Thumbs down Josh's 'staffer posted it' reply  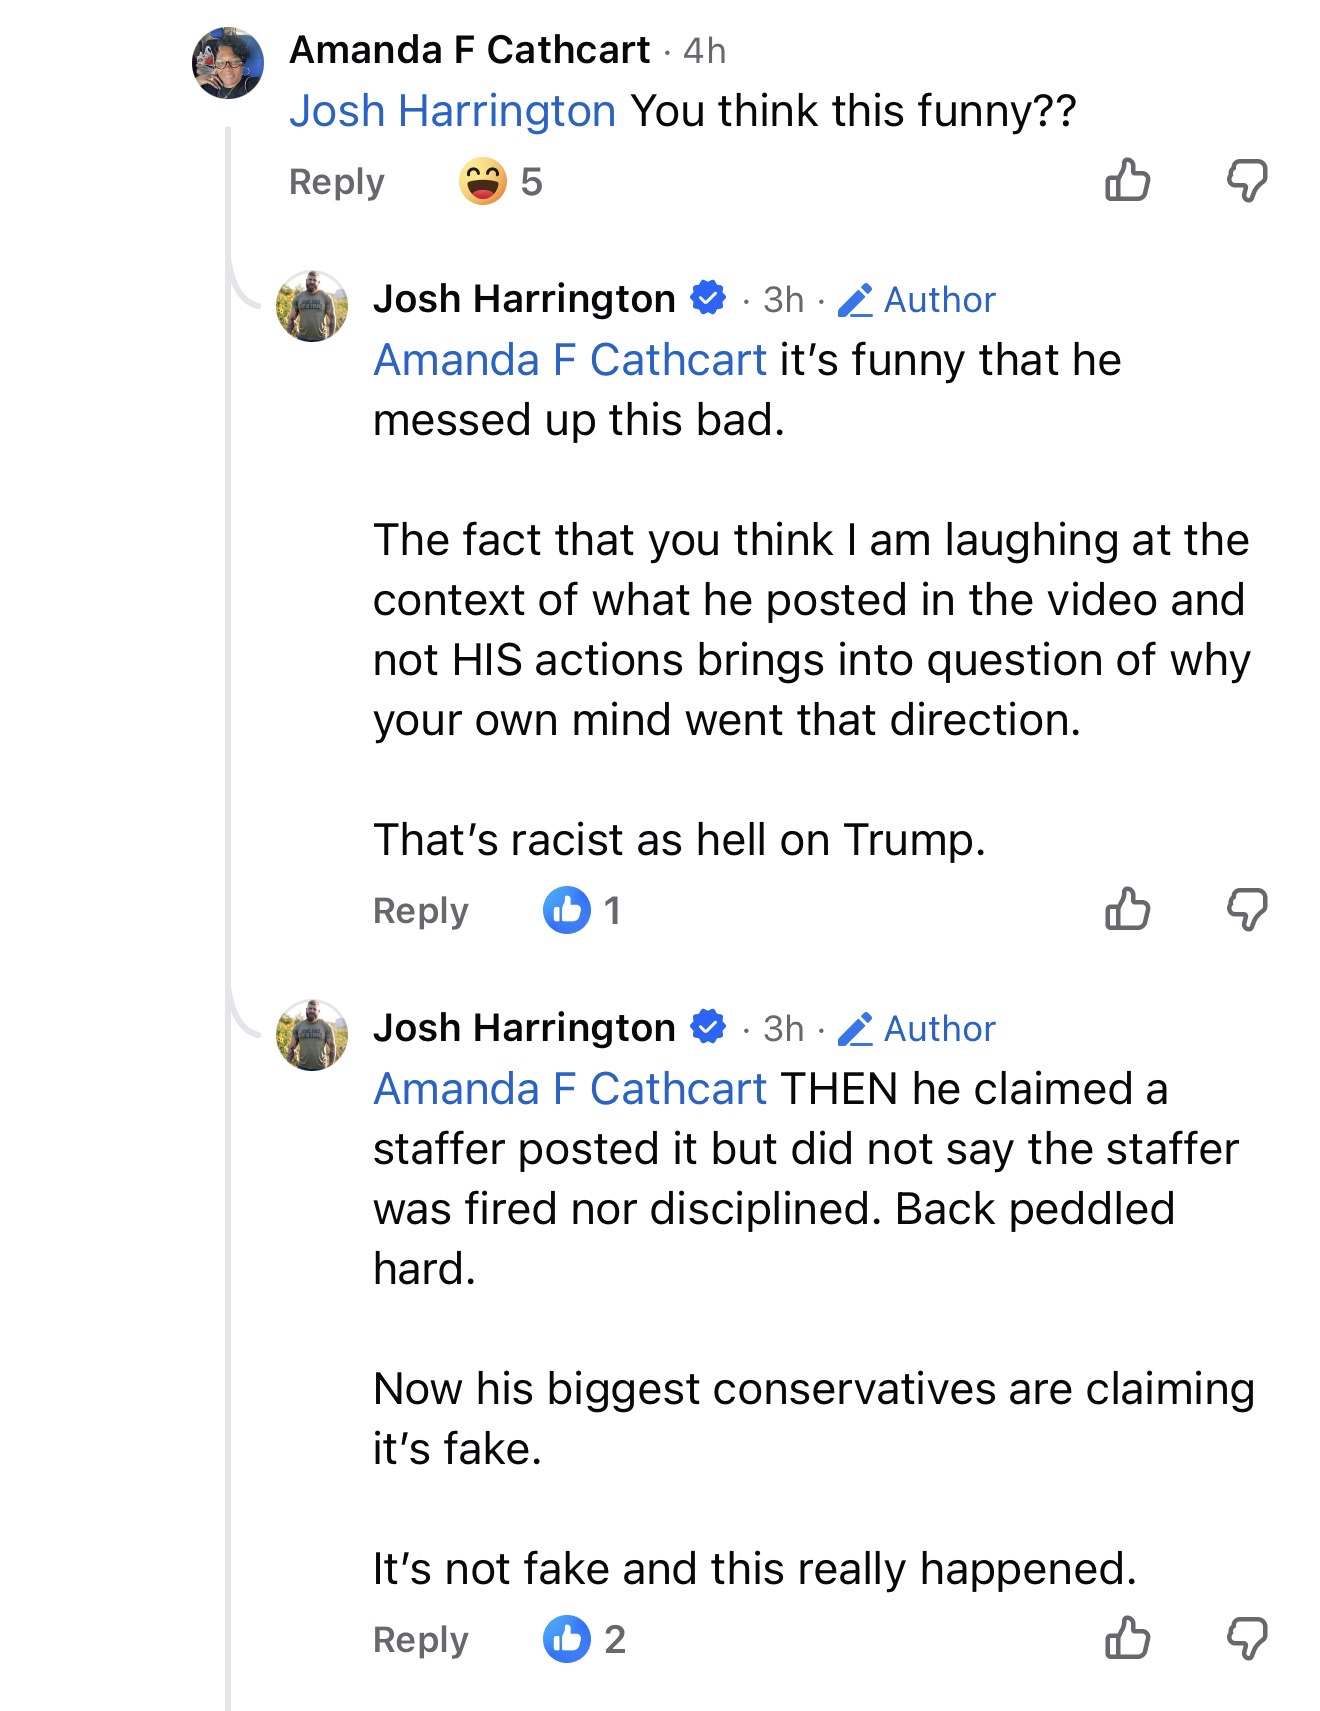1246,1639
